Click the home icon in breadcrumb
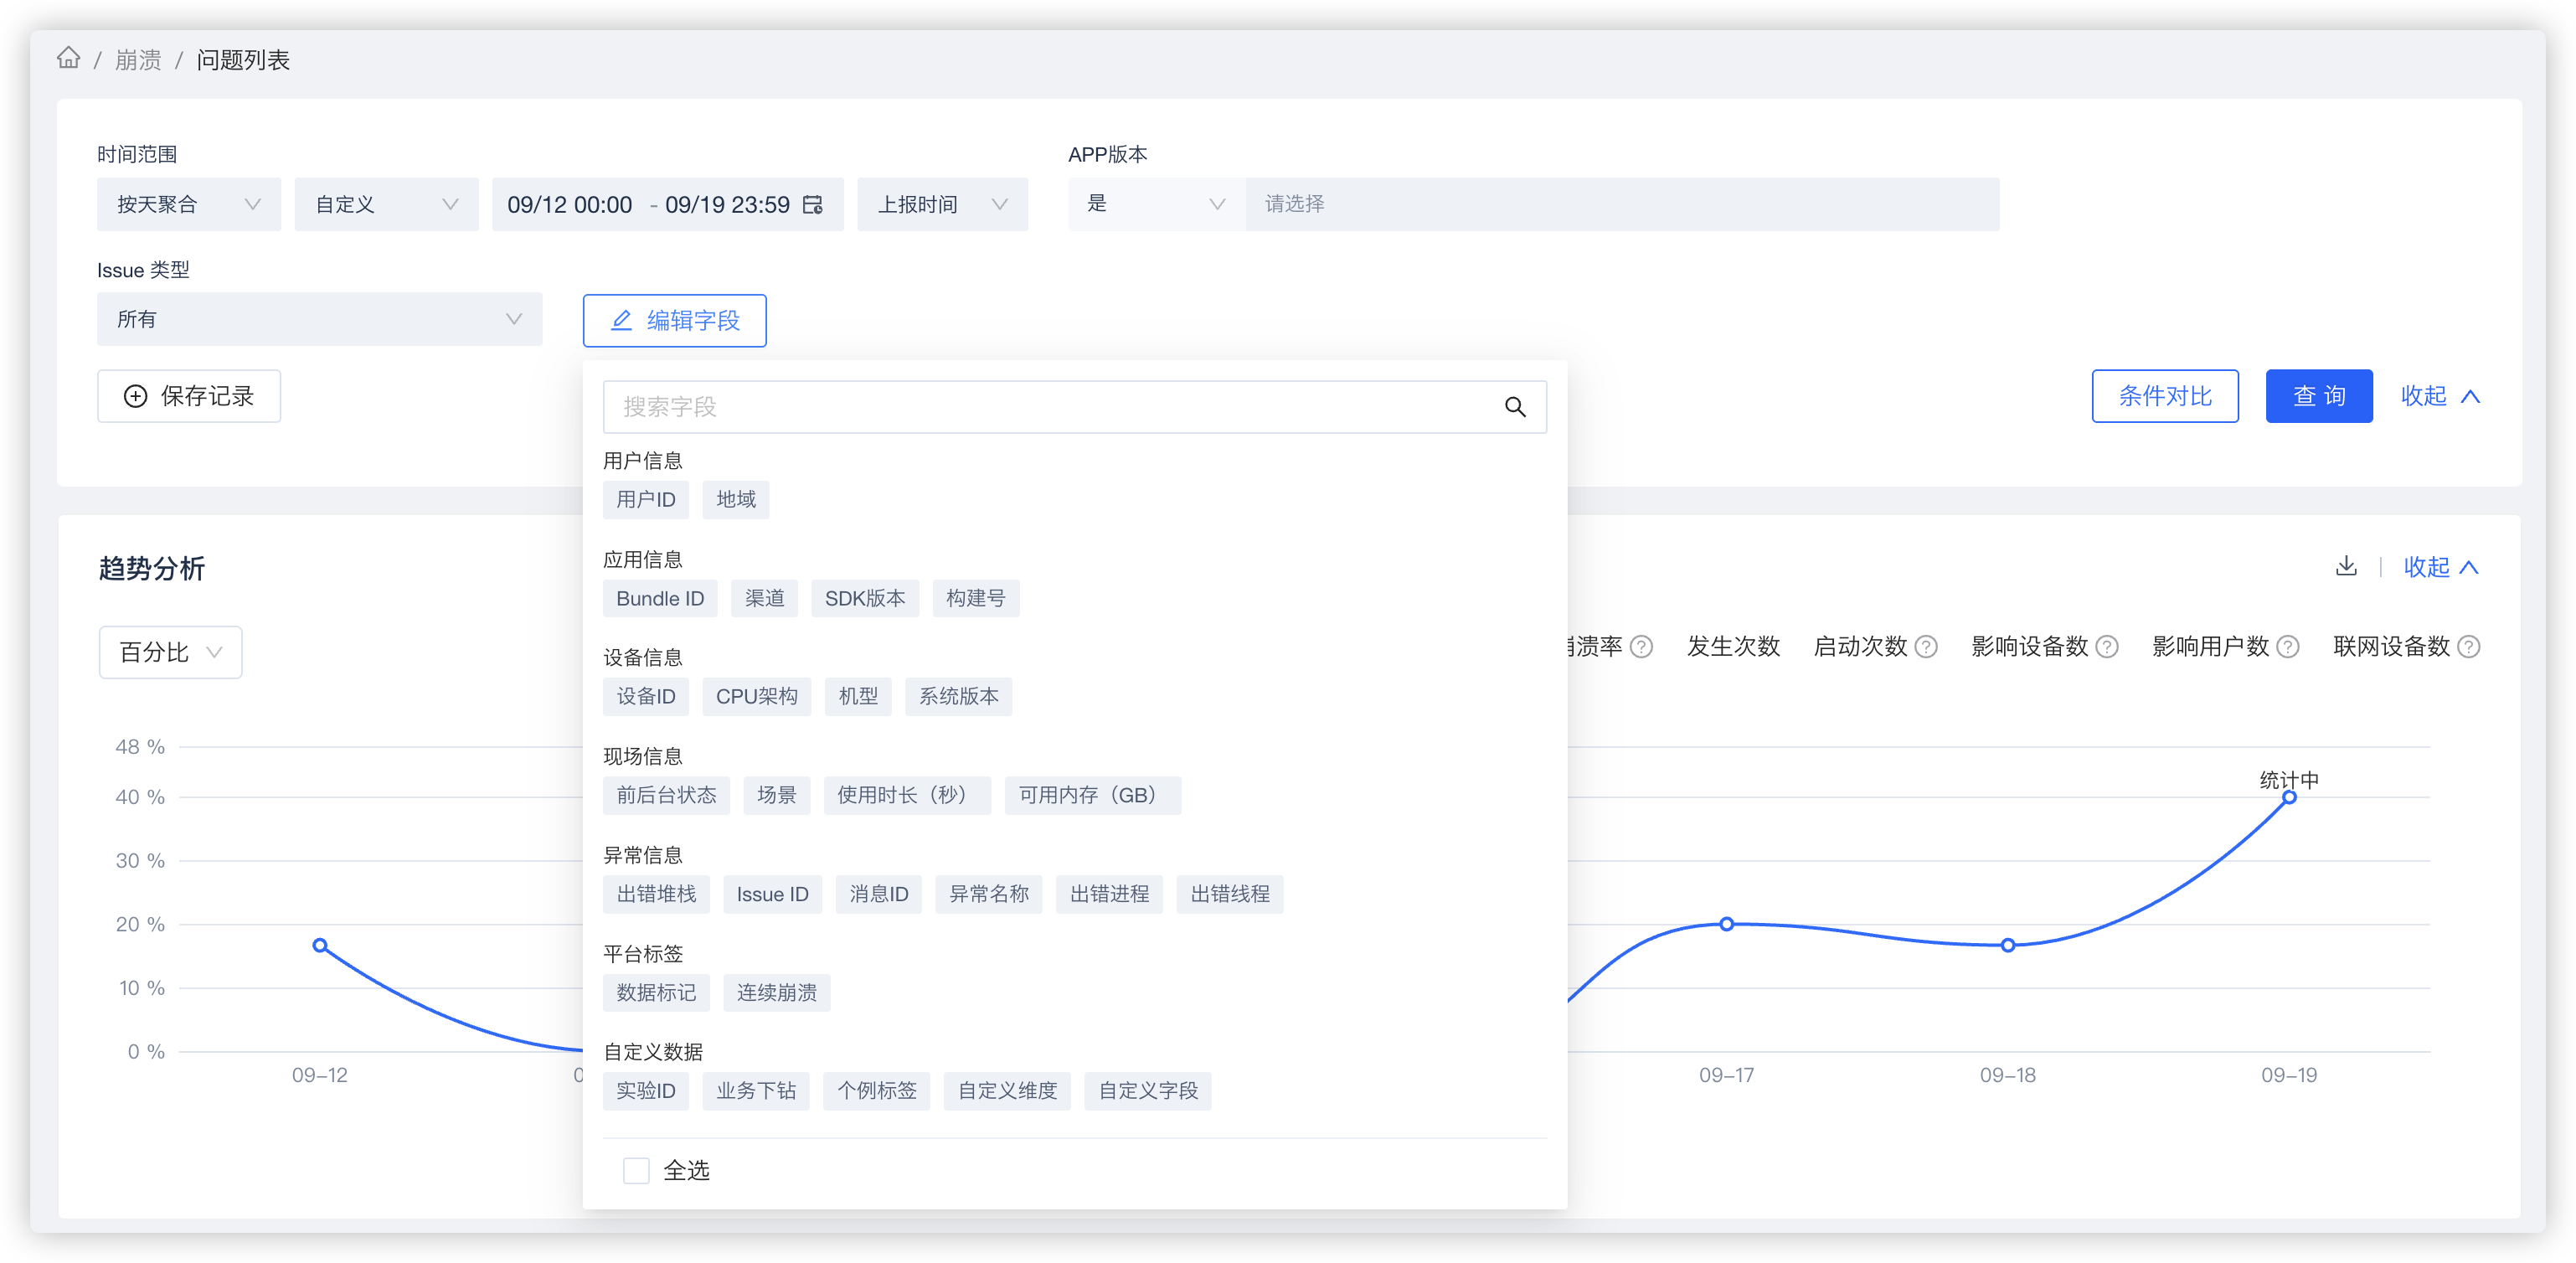 click(68, 58)
